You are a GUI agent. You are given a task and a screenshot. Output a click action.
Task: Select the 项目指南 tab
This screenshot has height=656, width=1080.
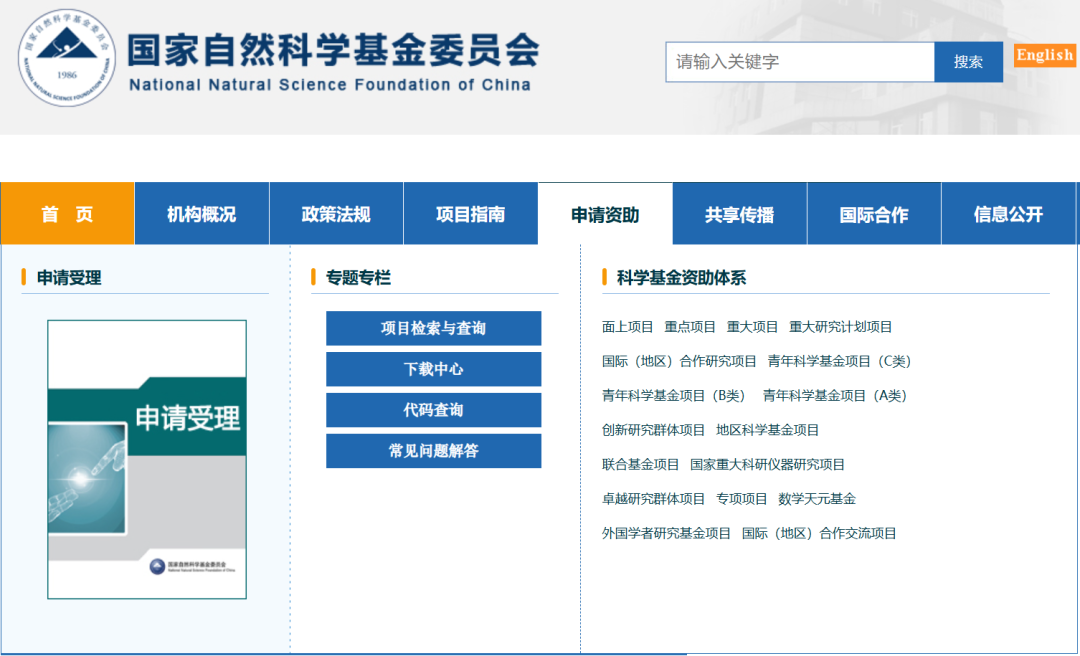pyautogui.click(x=471, y=213)
